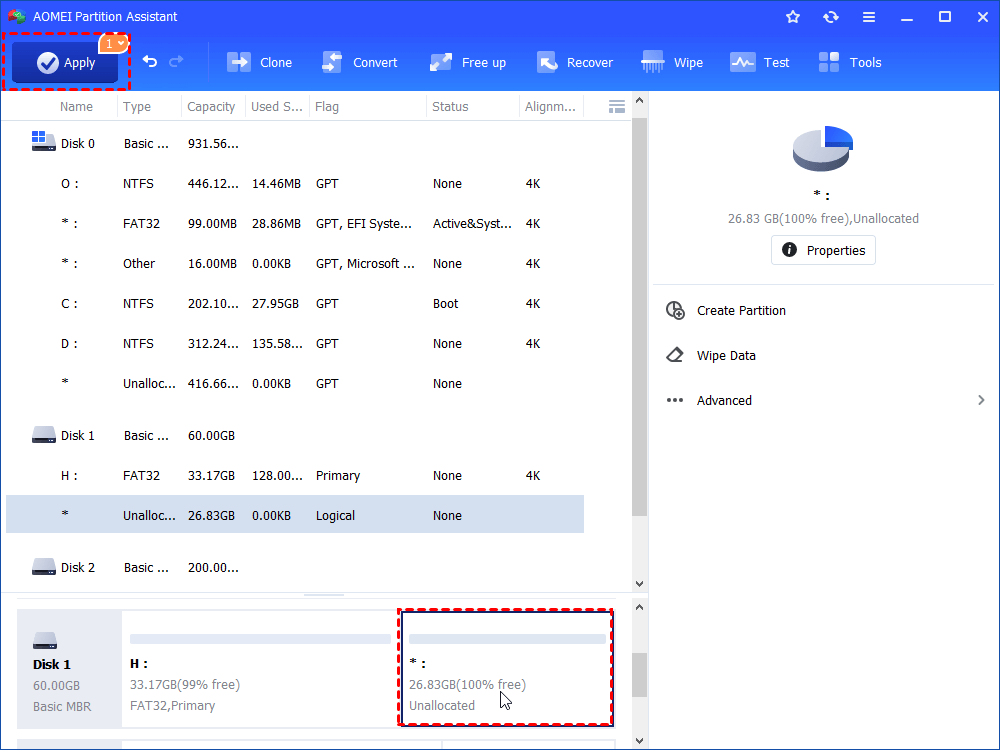Image resolution: width=1000 pixels, height=750 pixels.
Task: Click the partition list scrollbar thumb
Action: coord(639,317)
